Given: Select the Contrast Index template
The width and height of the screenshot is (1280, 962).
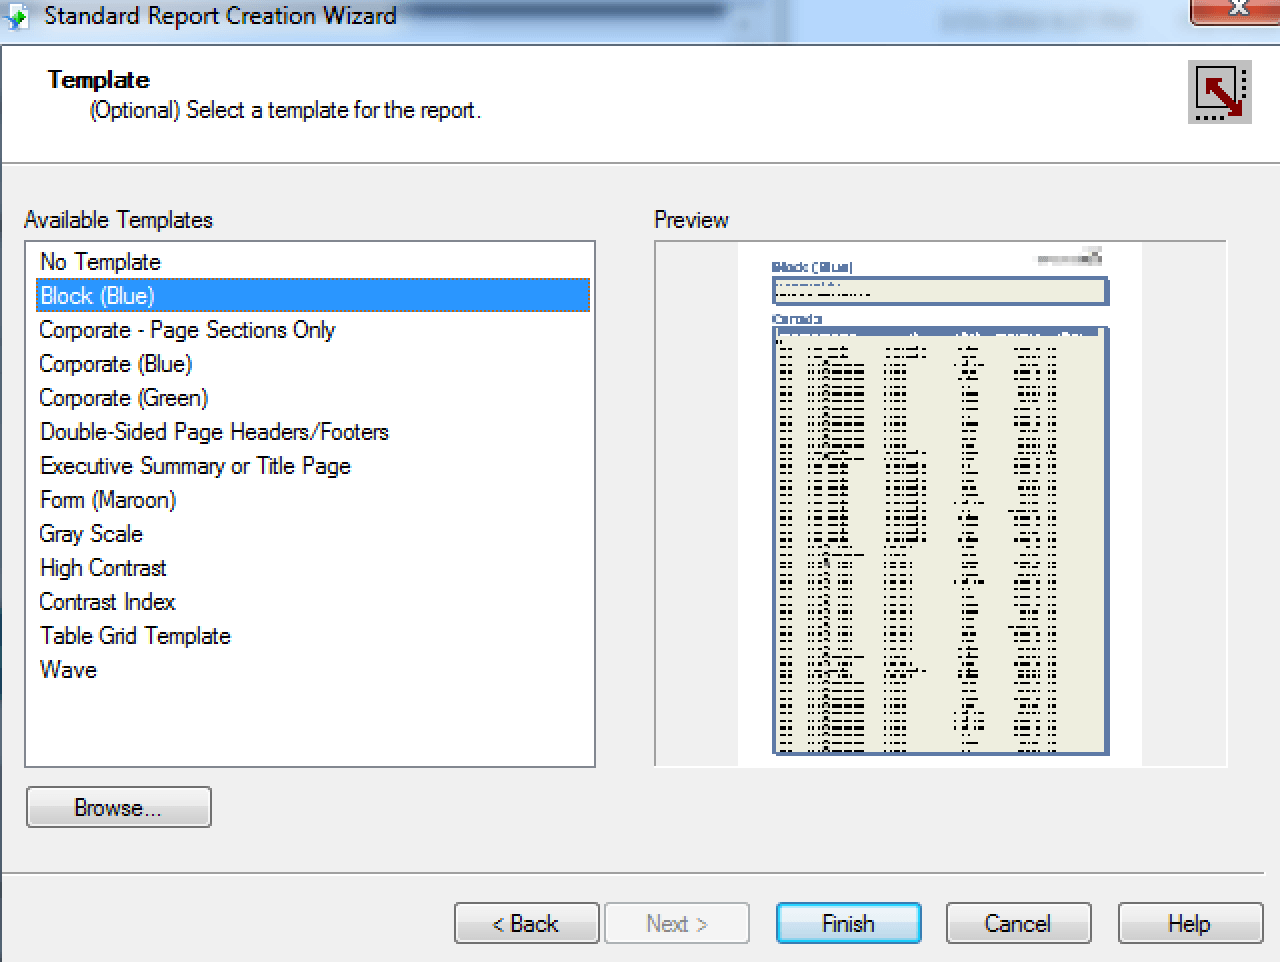Looking at the screenshot, I should 106,602.
